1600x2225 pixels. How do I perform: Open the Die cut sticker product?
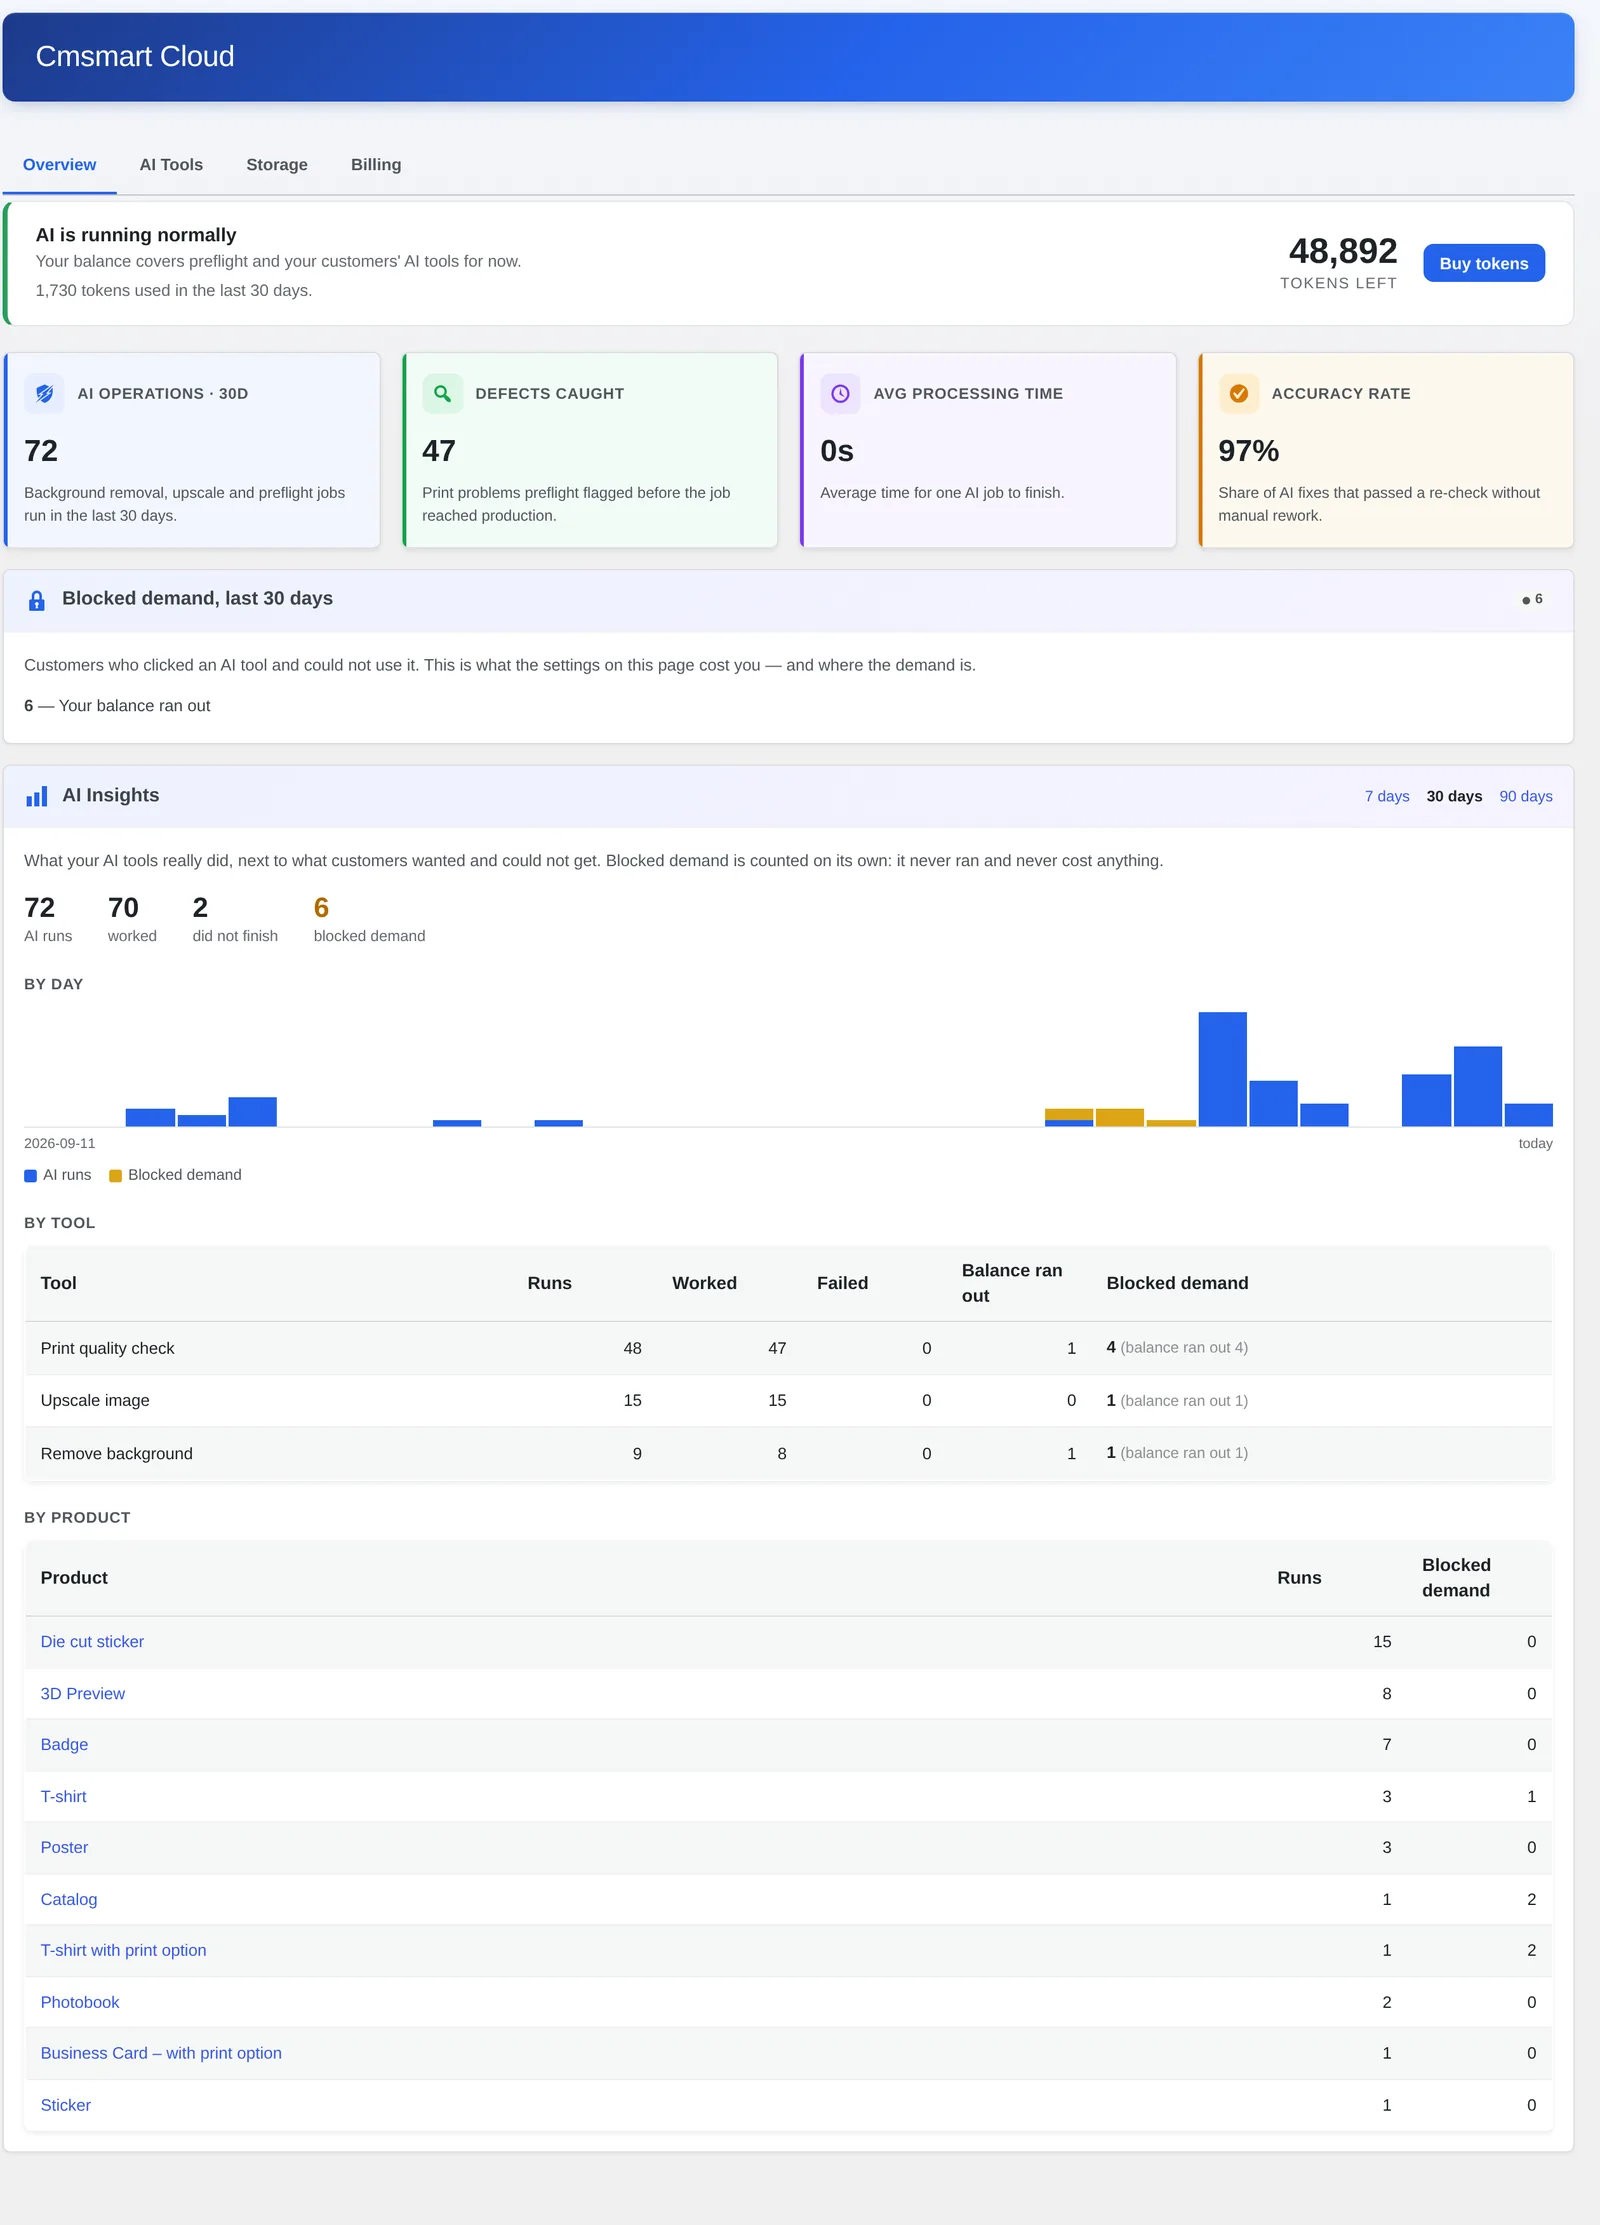click(92, 1642)
